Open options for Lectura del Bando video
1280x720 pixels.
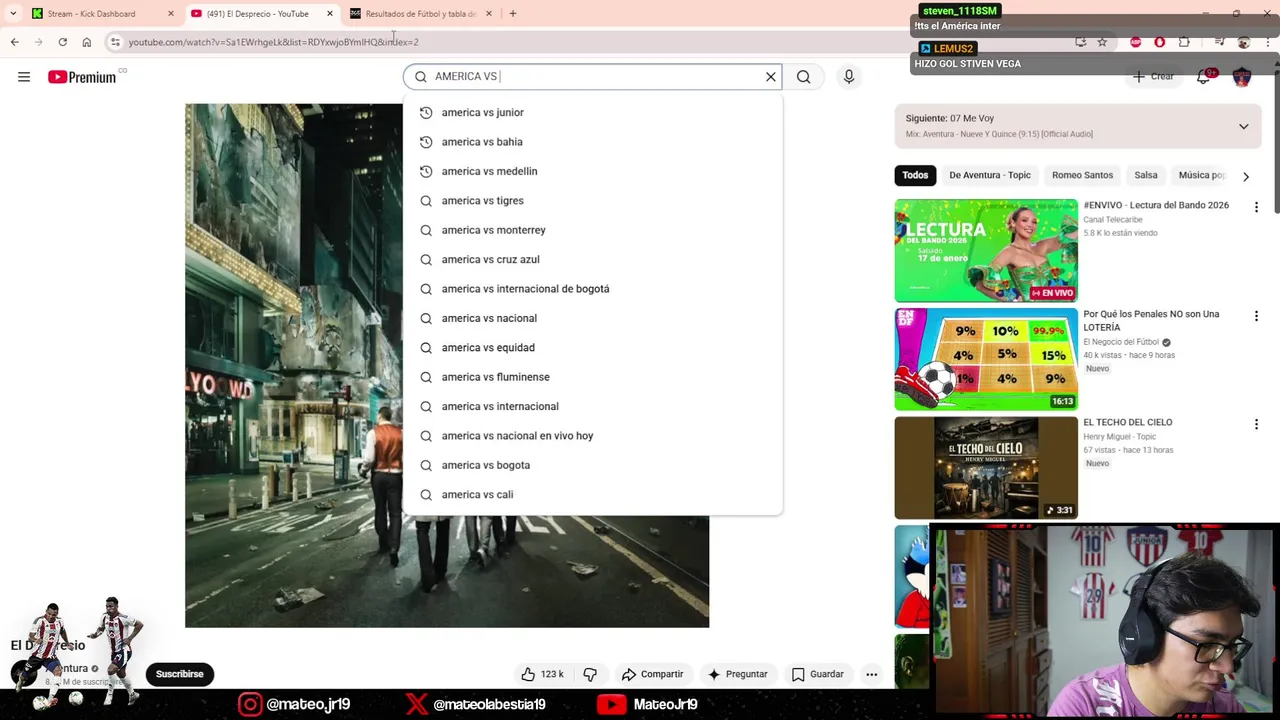pyautogui.click(x=1256, y=207)
